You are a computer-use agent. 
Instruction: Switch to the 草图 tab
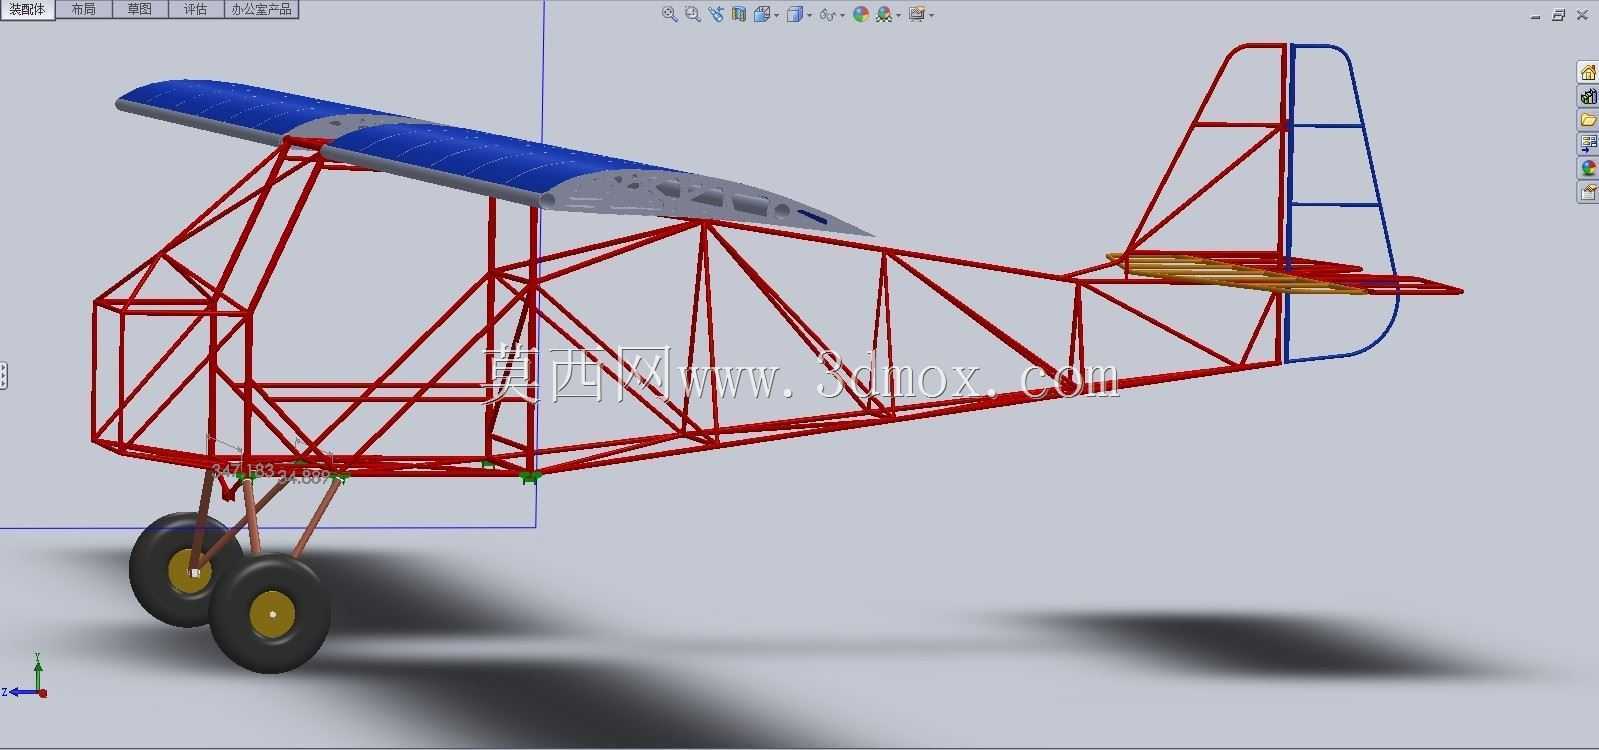click(139, 9)
